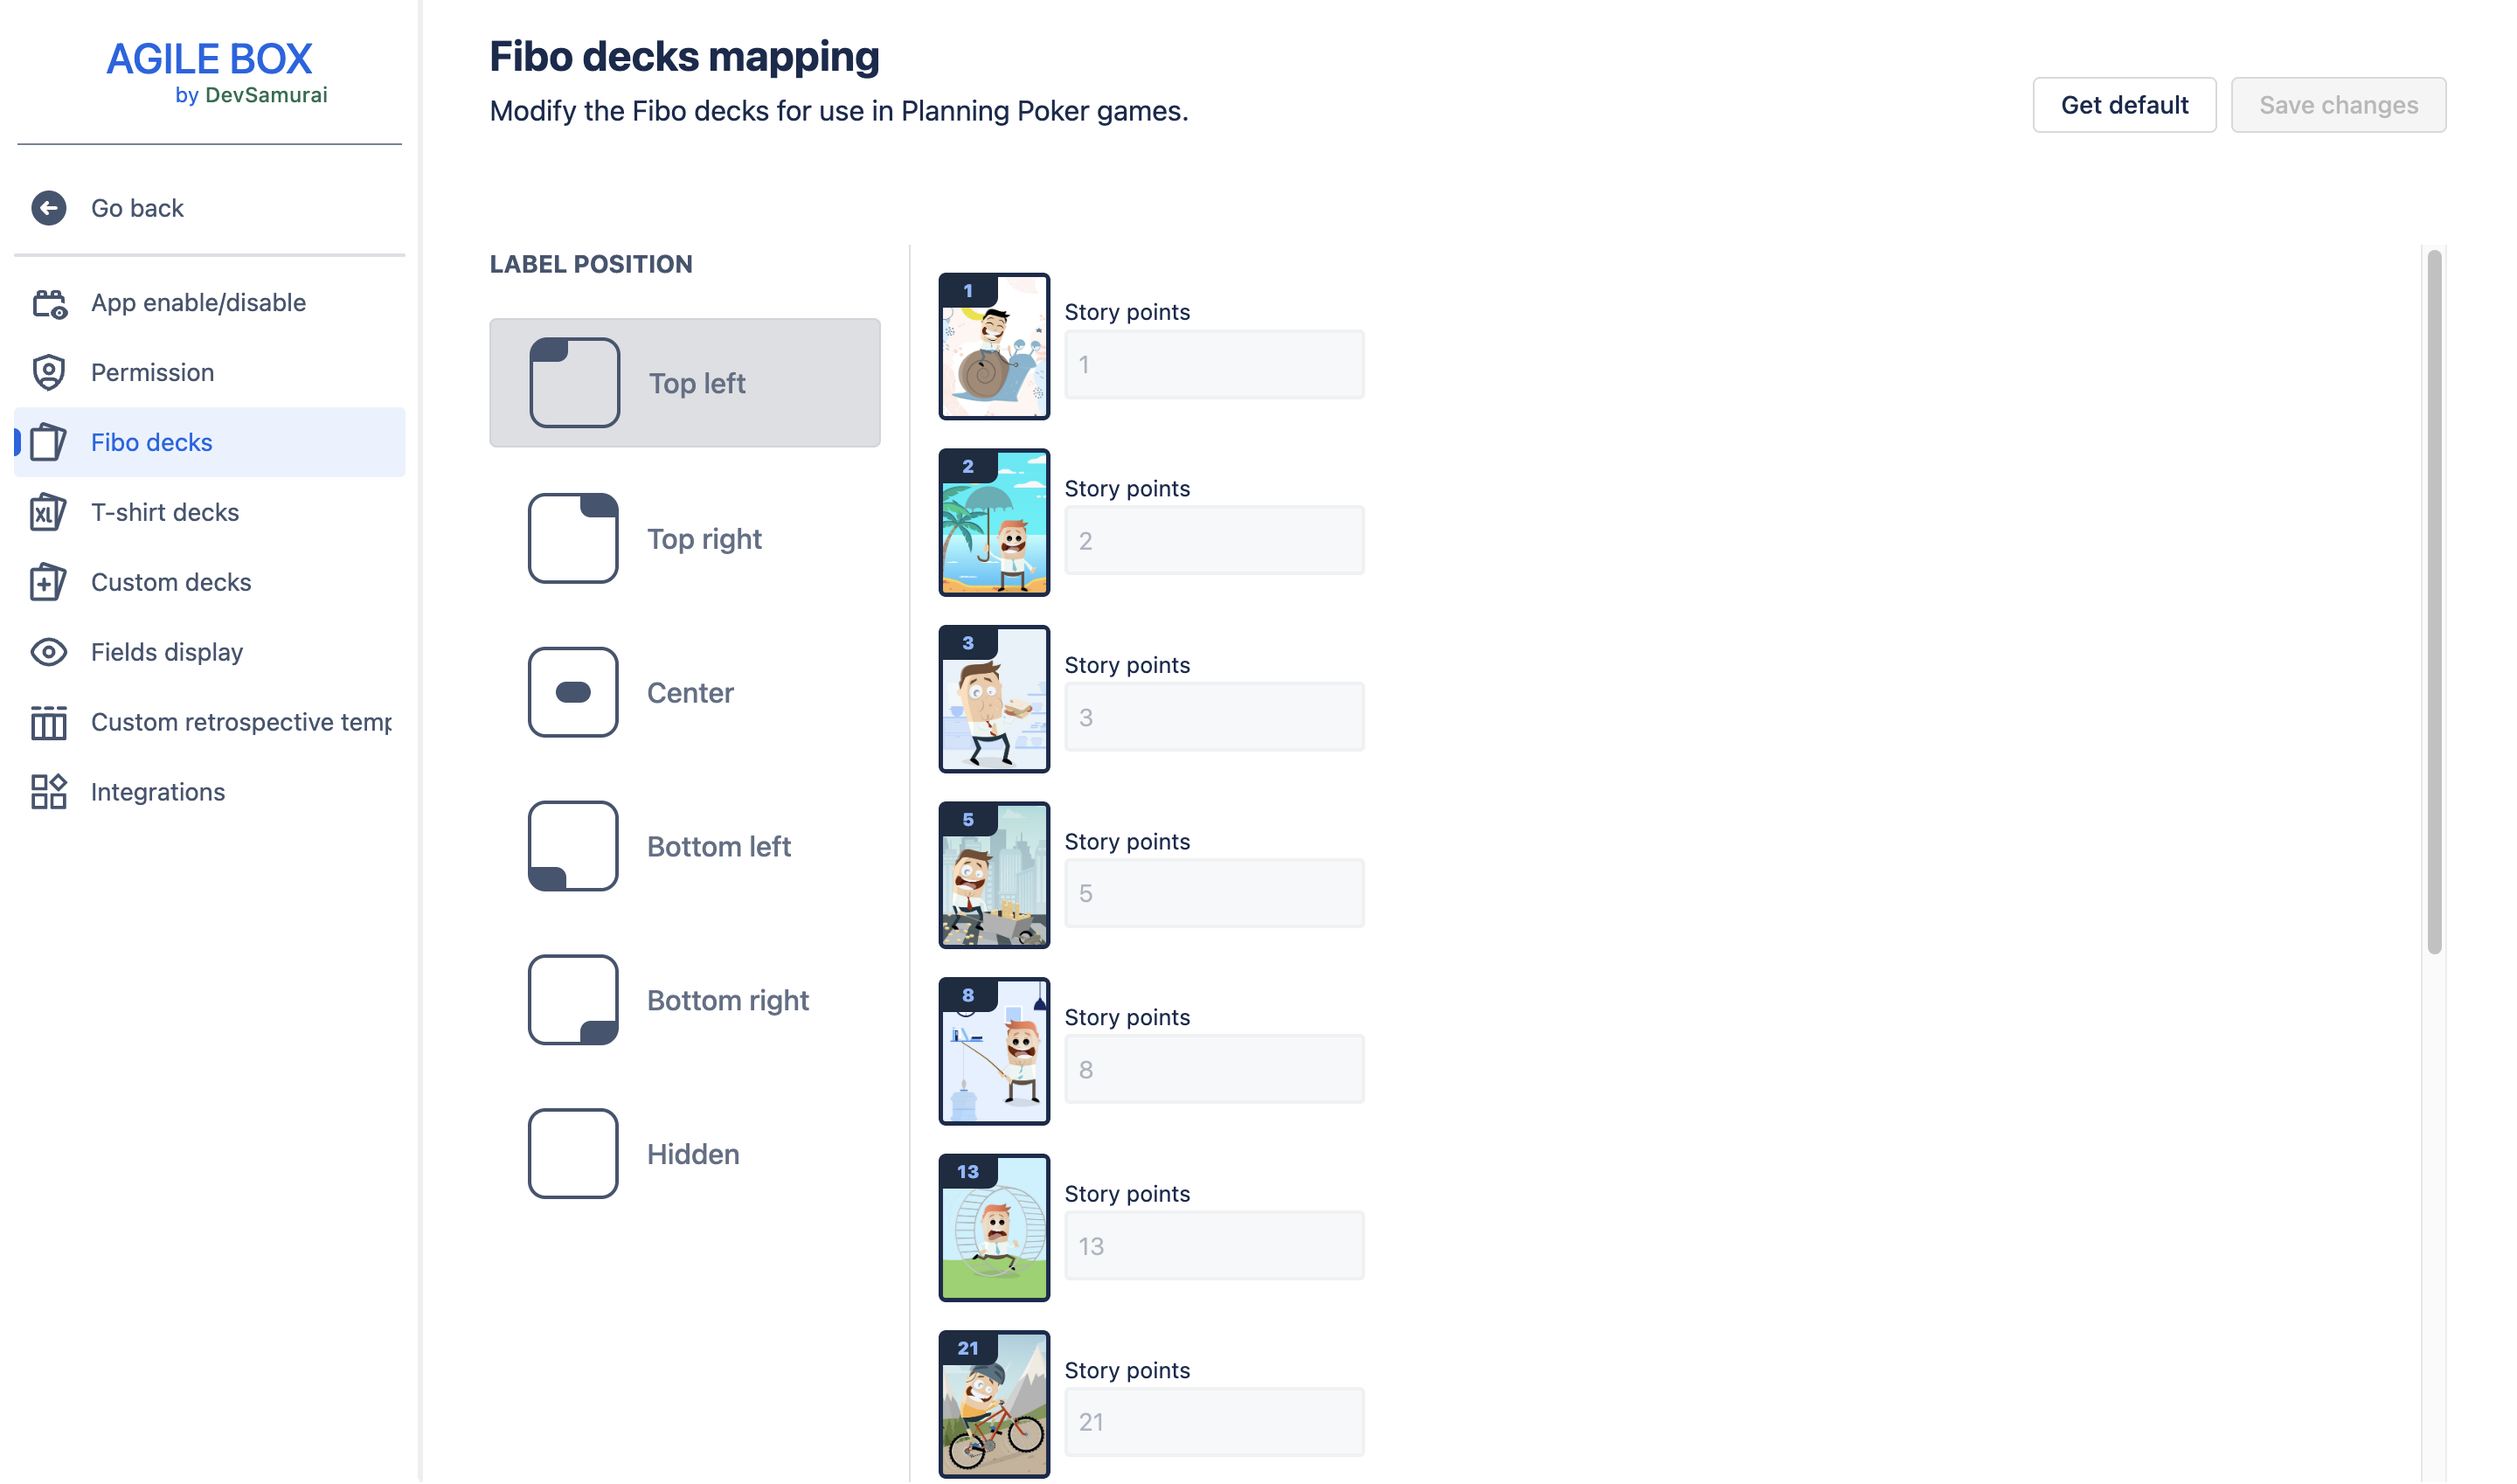Viewport: 2517px width, 1484px height.
Task: Click the Story points field for card 5
Action: point(1216,894)
